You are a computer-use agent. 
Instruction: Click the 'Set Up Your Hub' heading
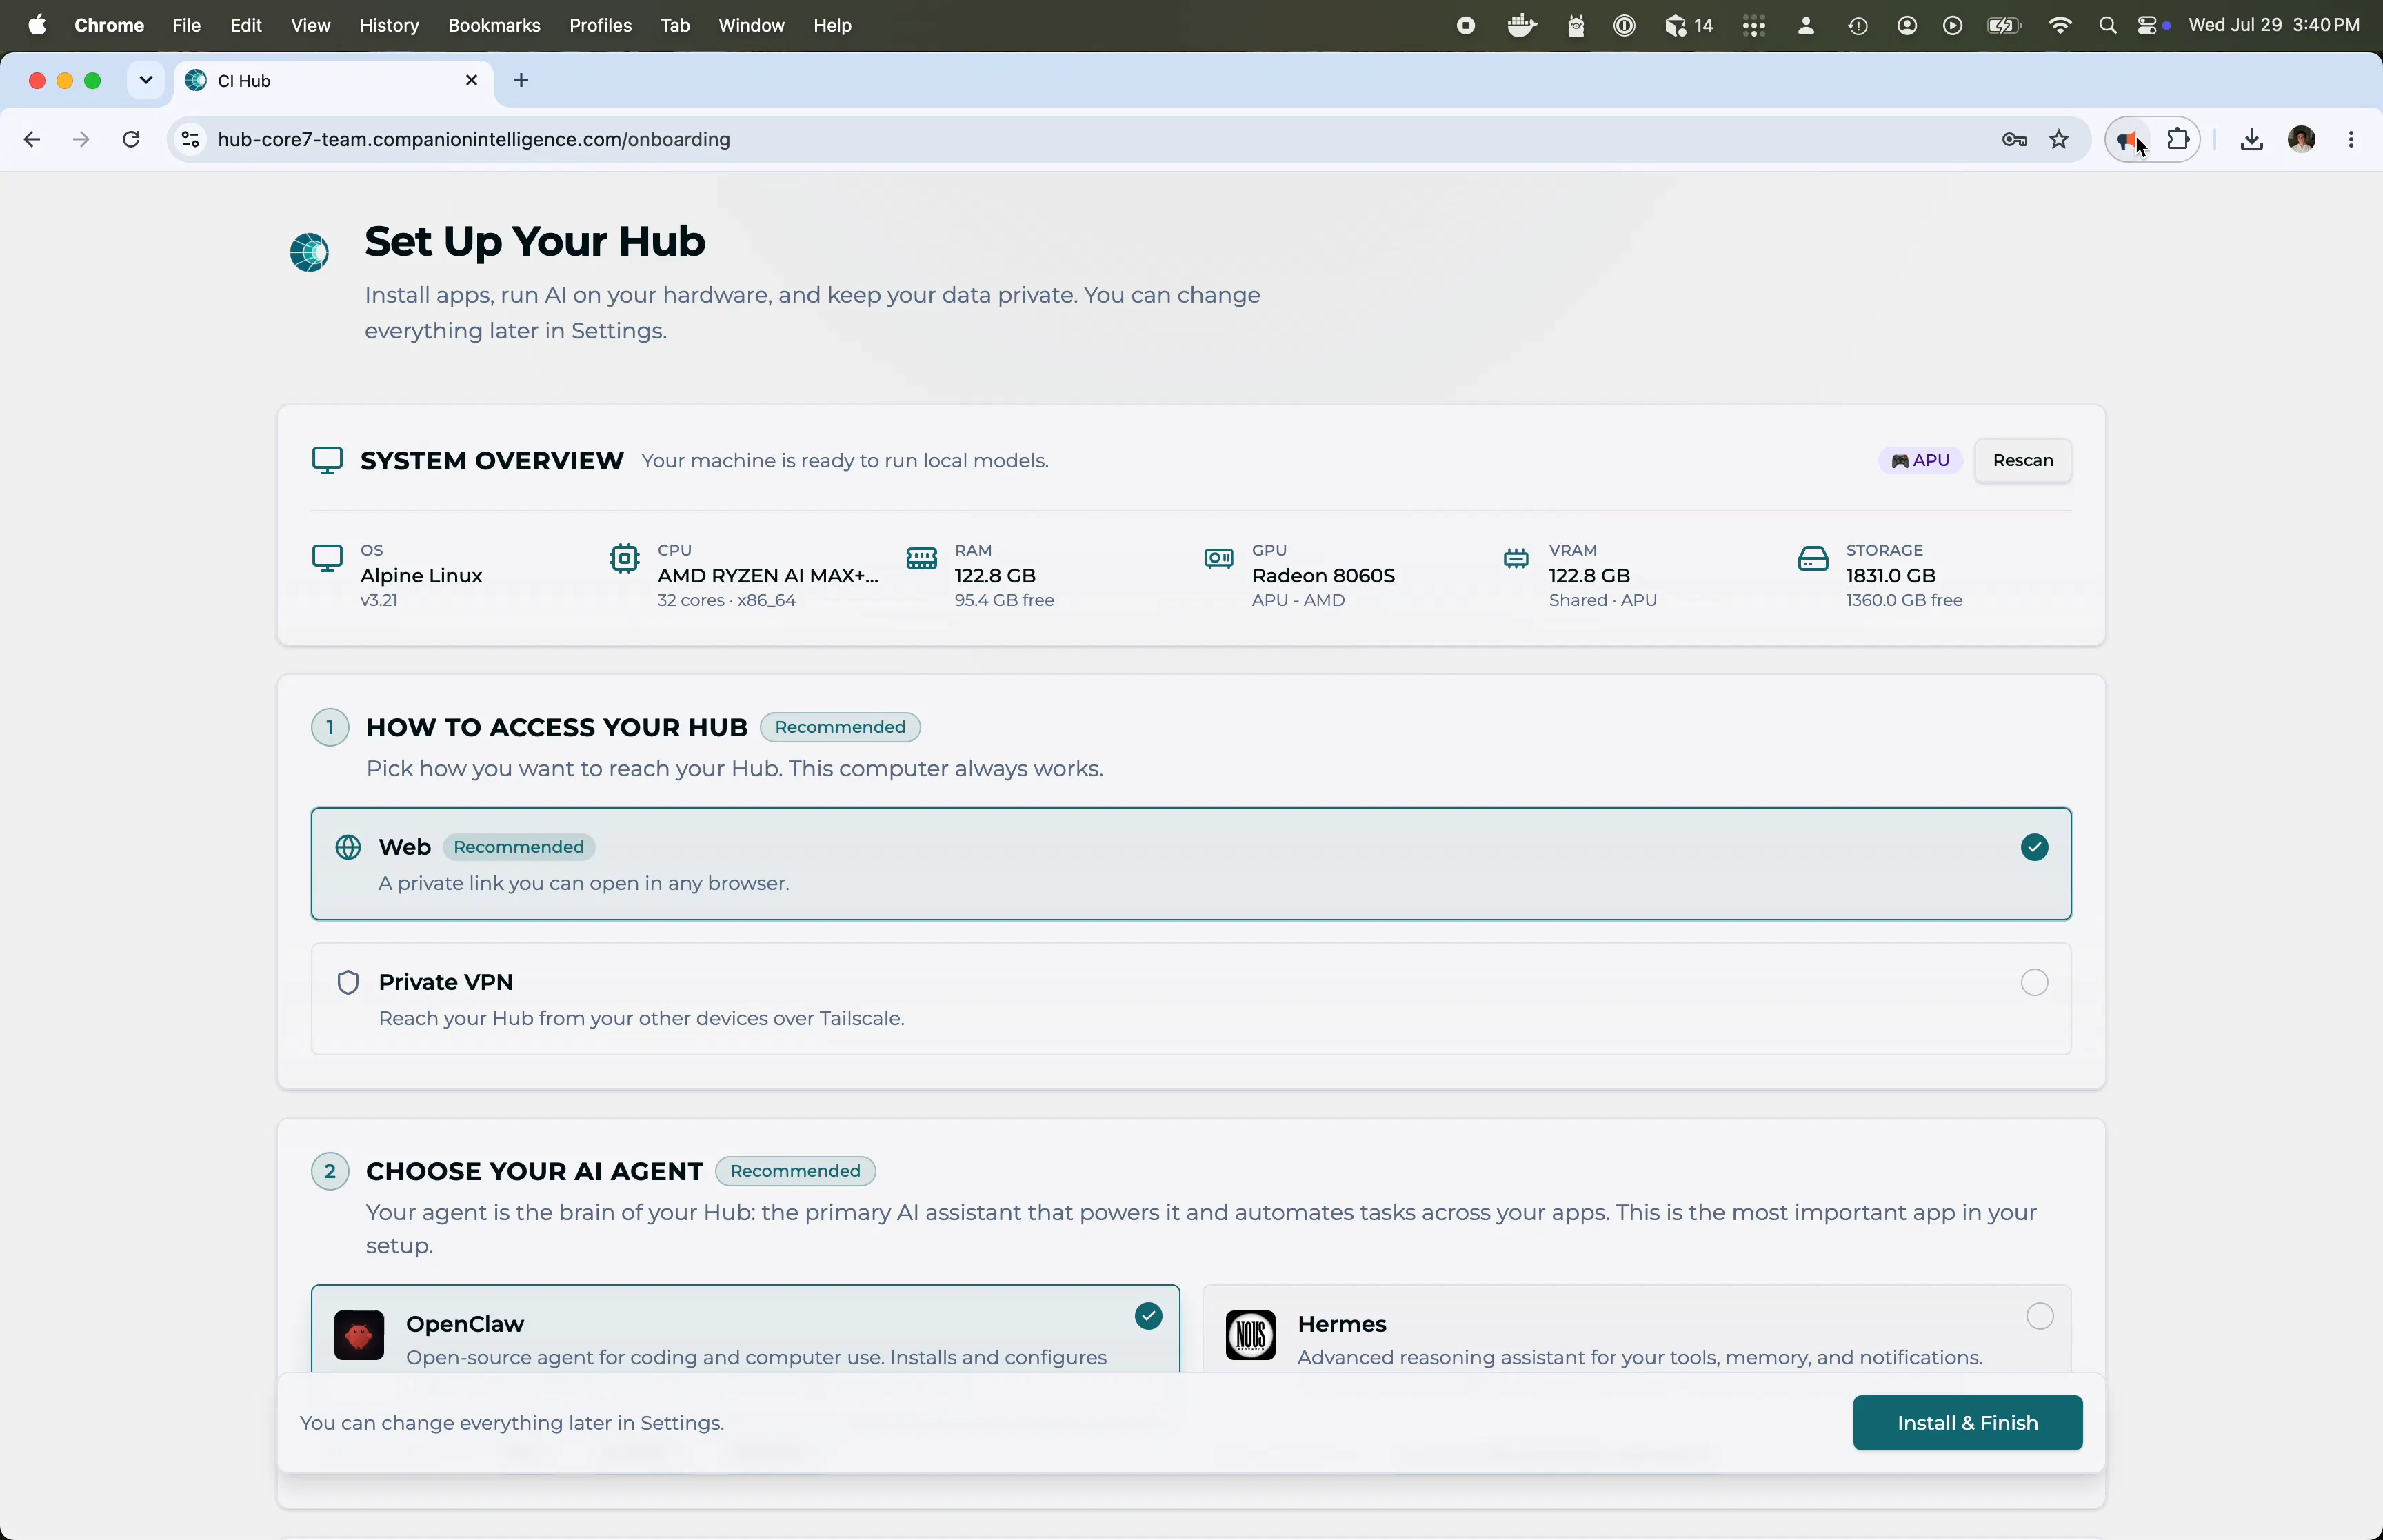(x=535, y=241)
